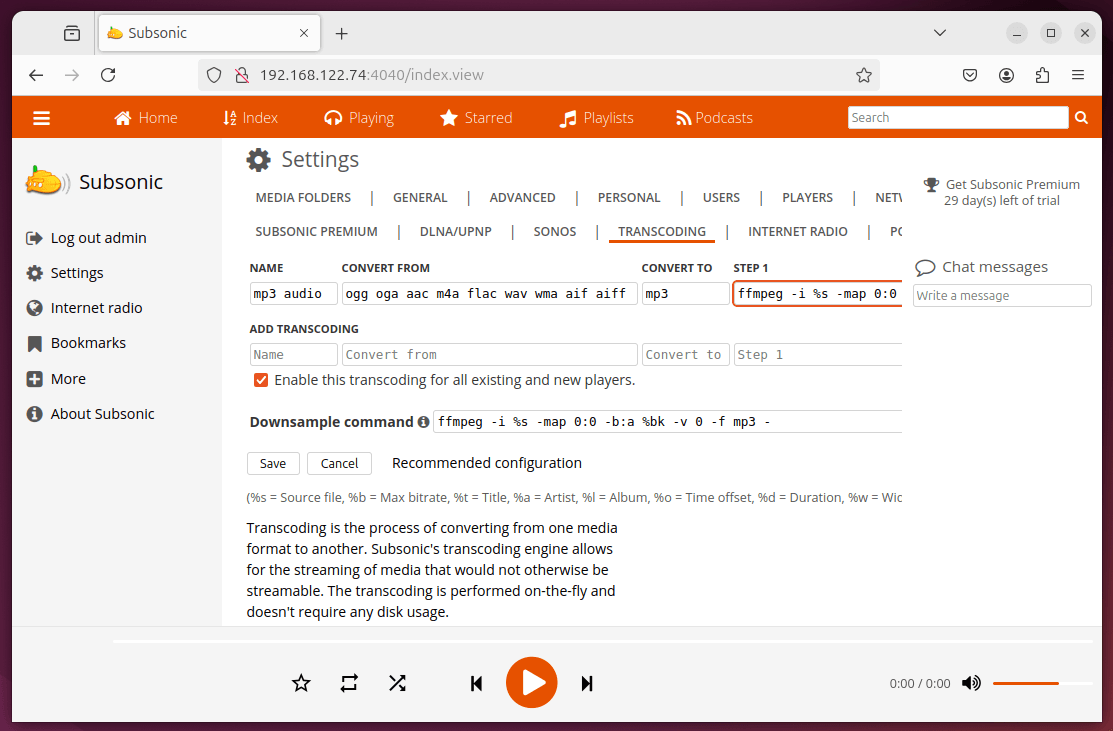Click Log out admin in sidebar
1113x731 pixels.
86,238
